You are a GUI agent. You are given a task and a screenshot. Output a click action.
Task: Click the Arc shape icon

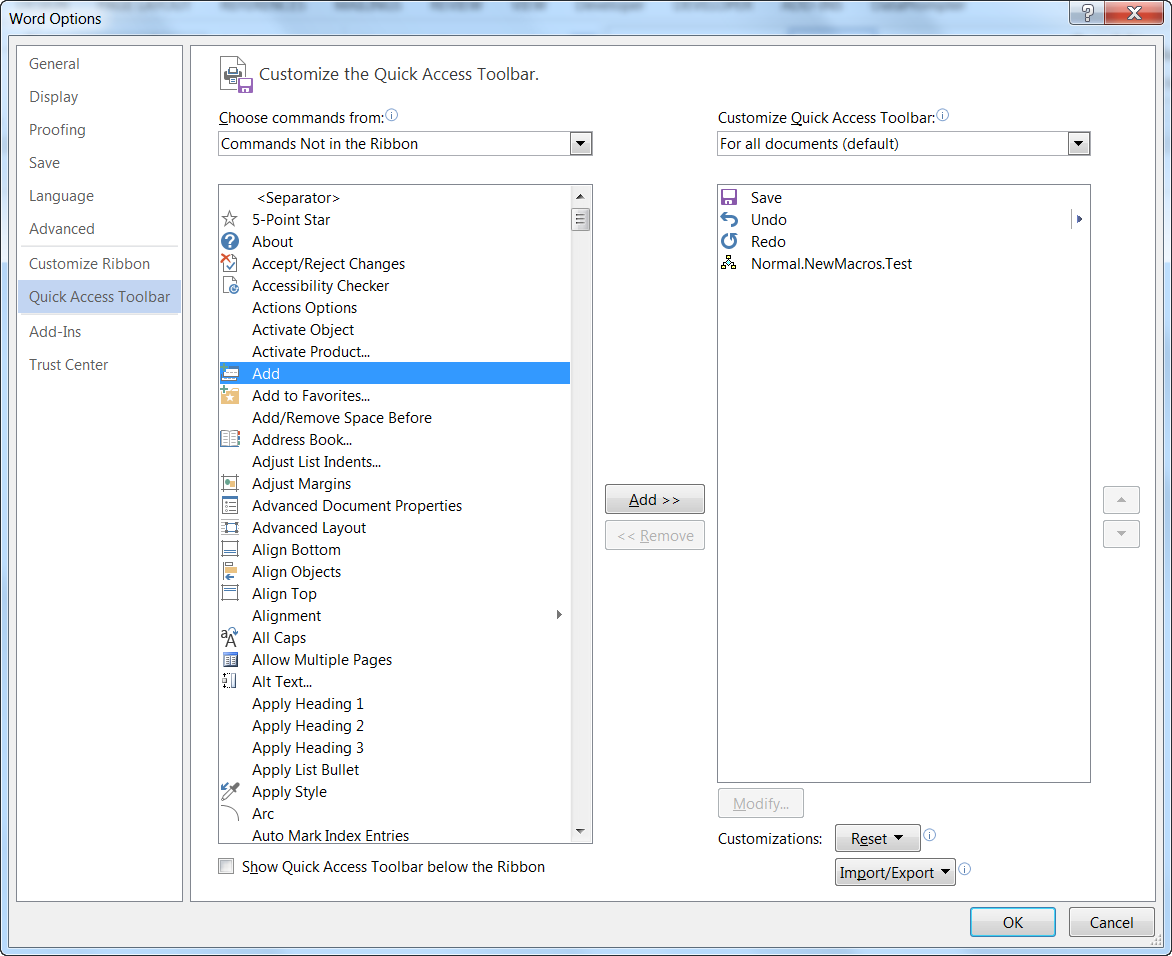pyautogui.click(x=229, y=813)
